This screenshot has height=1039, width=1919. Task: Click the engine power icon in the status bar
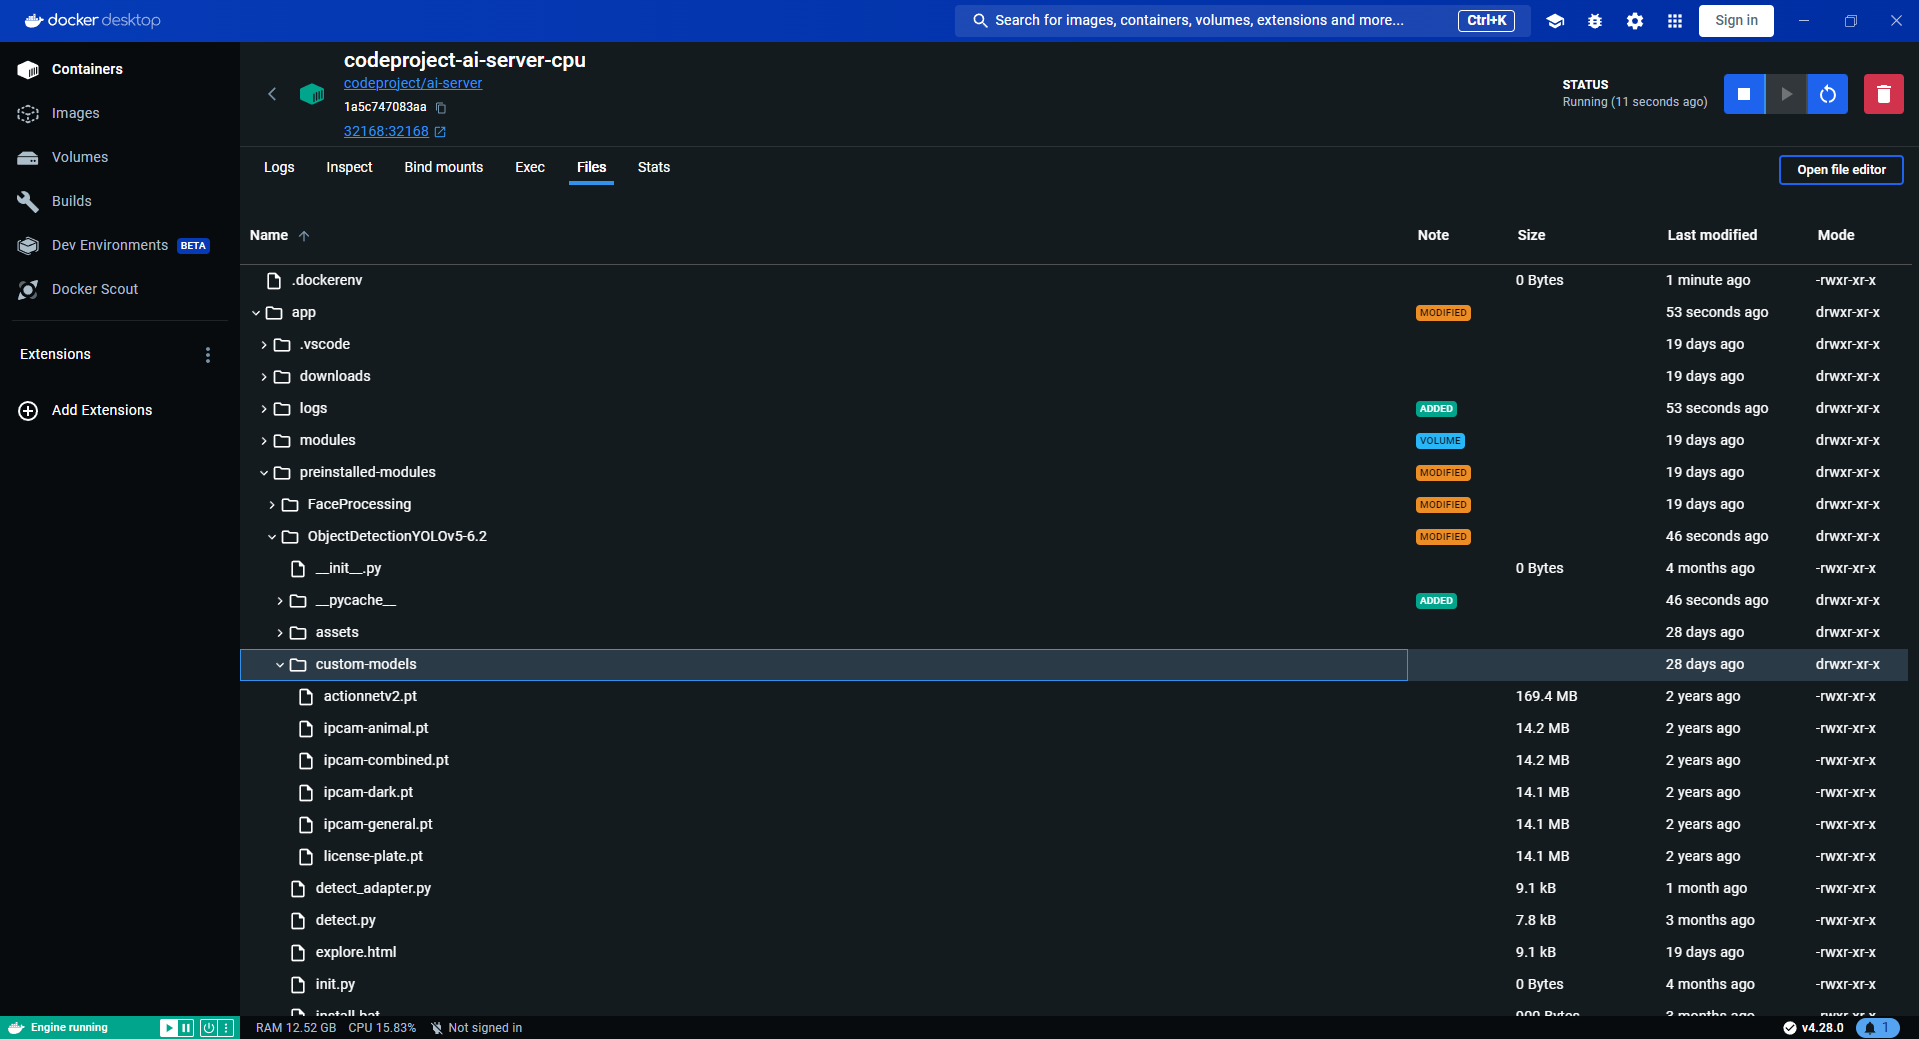coord(208,1028)
